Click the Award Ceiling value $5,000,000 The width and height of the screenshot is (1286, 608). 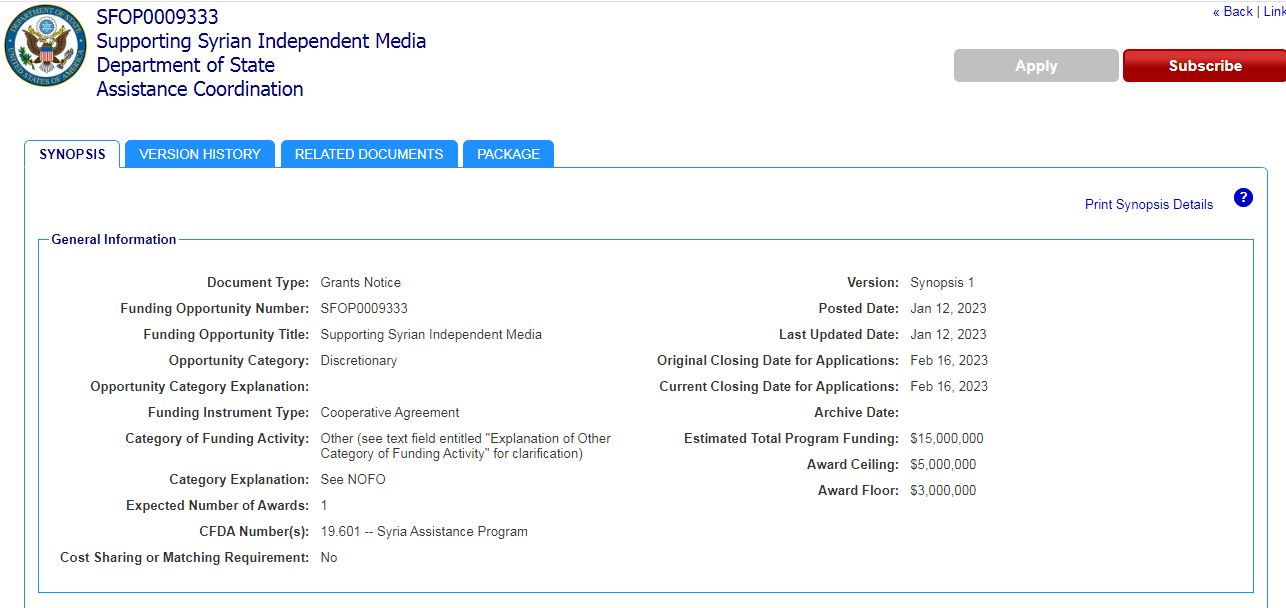tap(943, 465)
